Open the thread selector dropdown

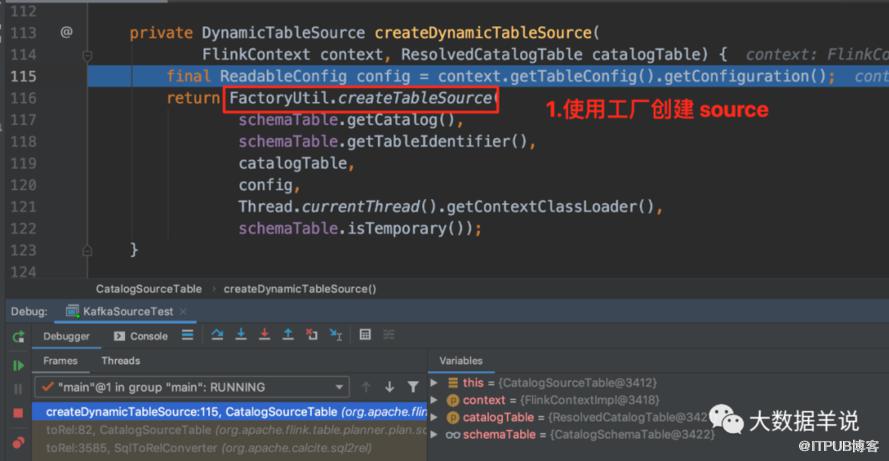192,387
